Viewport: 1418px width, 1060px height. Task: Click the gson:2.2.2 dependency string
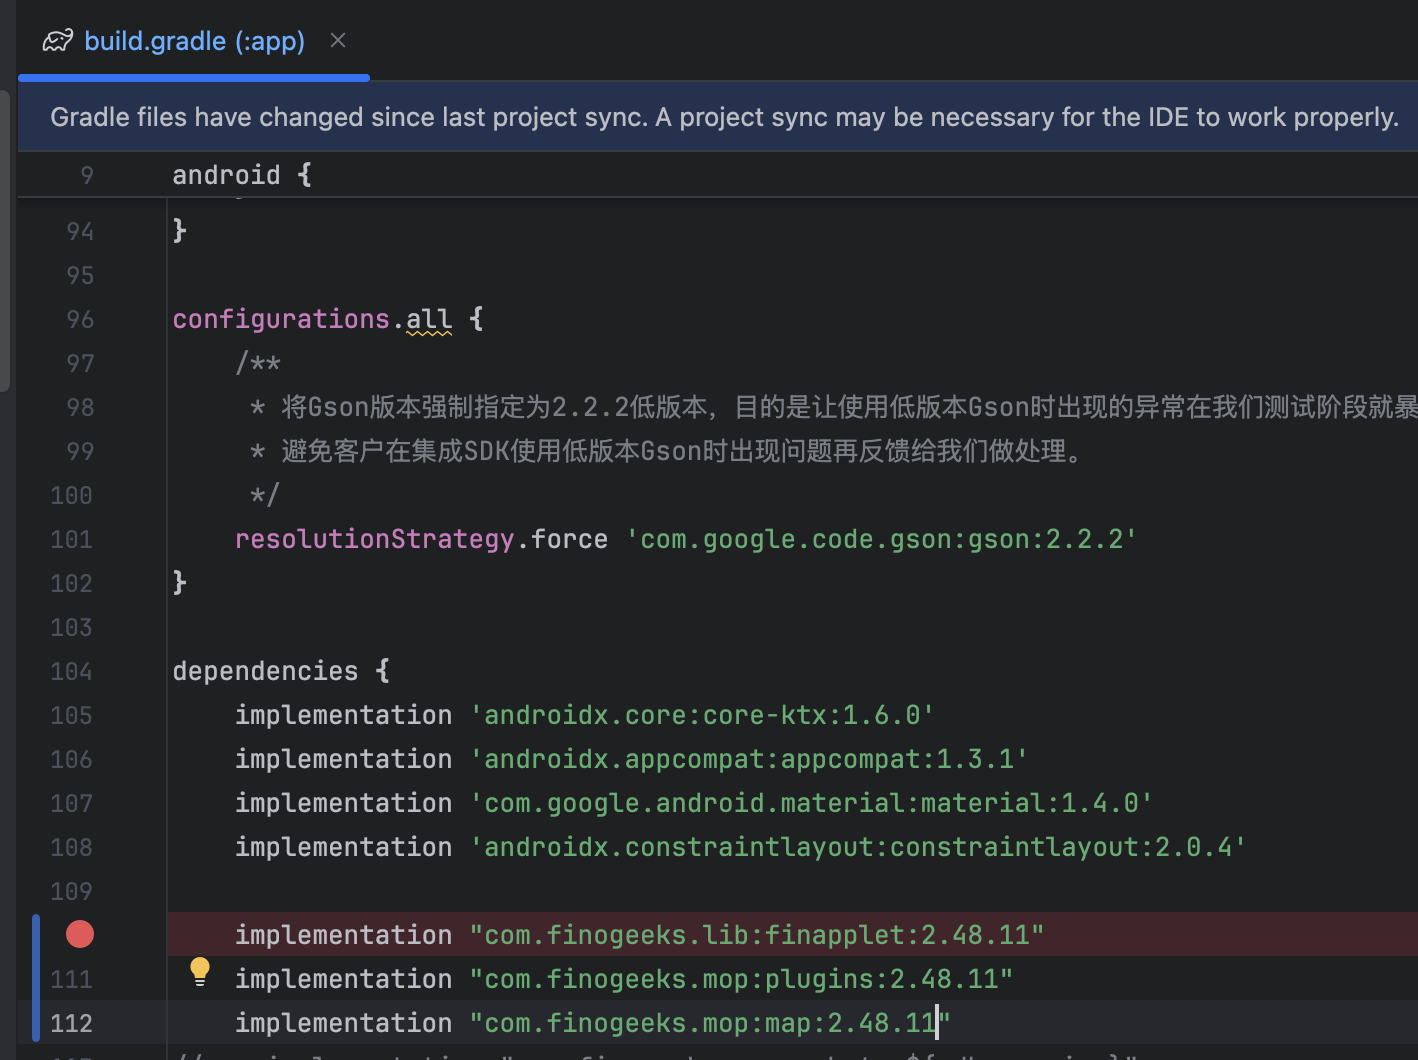coord(881,539)
